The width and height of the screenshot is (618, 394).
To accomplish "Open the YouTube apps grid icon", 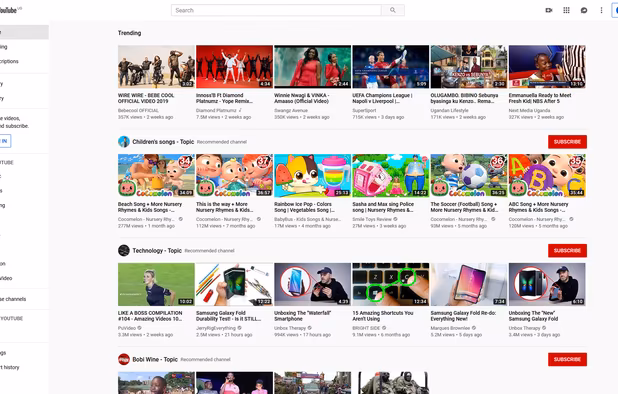I will point(566,10).
